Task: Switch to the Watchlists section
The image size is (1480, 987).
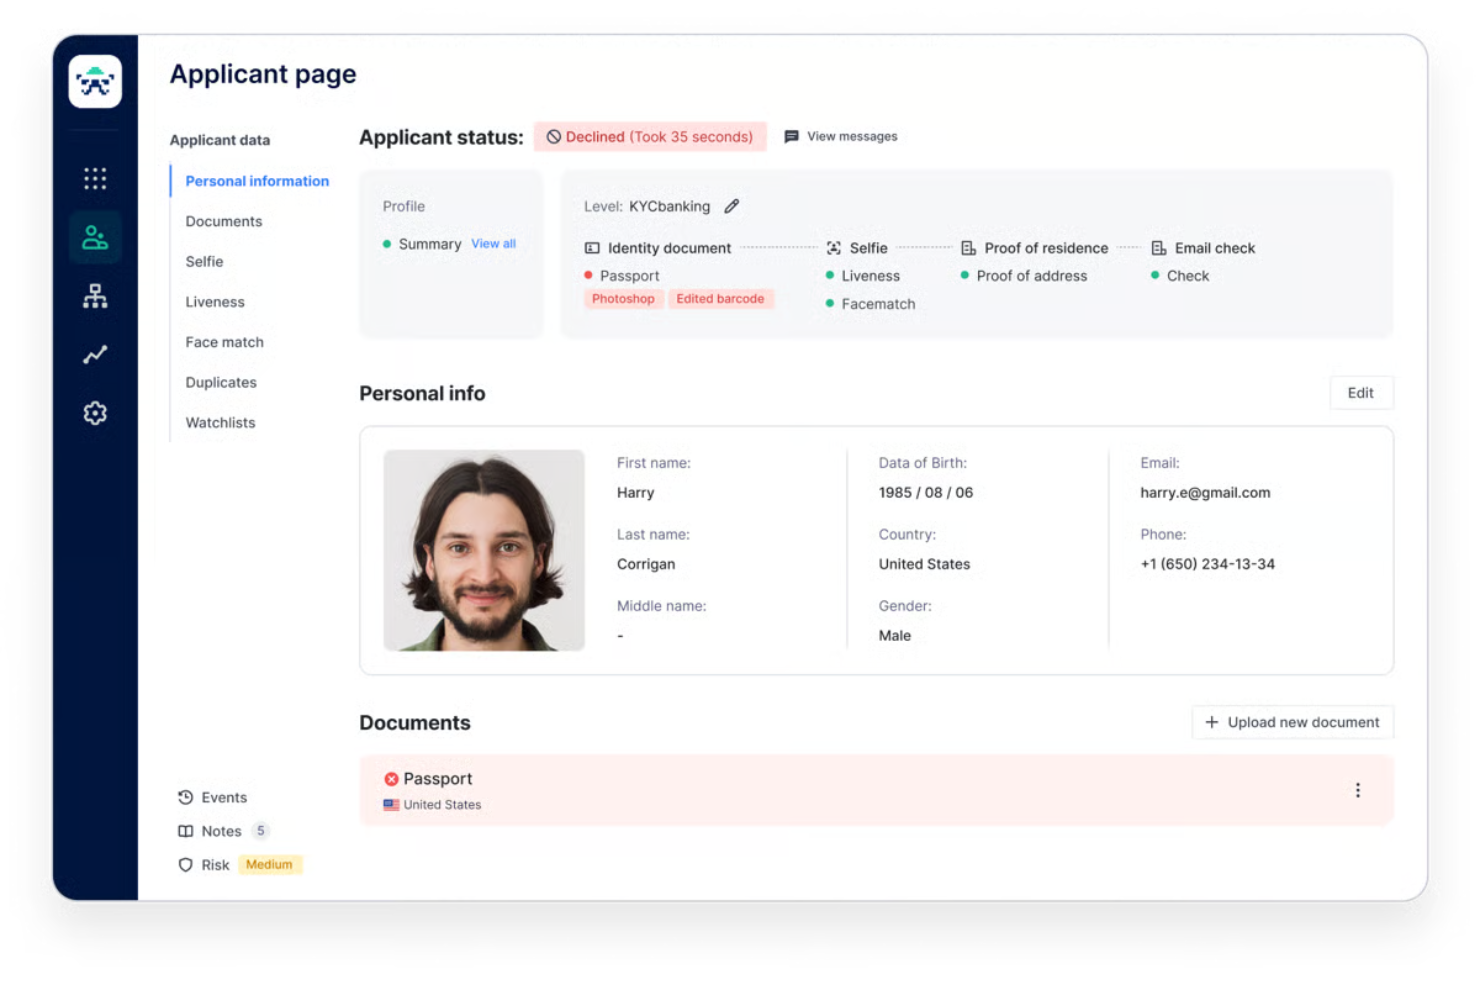Action: pos(220,422)
